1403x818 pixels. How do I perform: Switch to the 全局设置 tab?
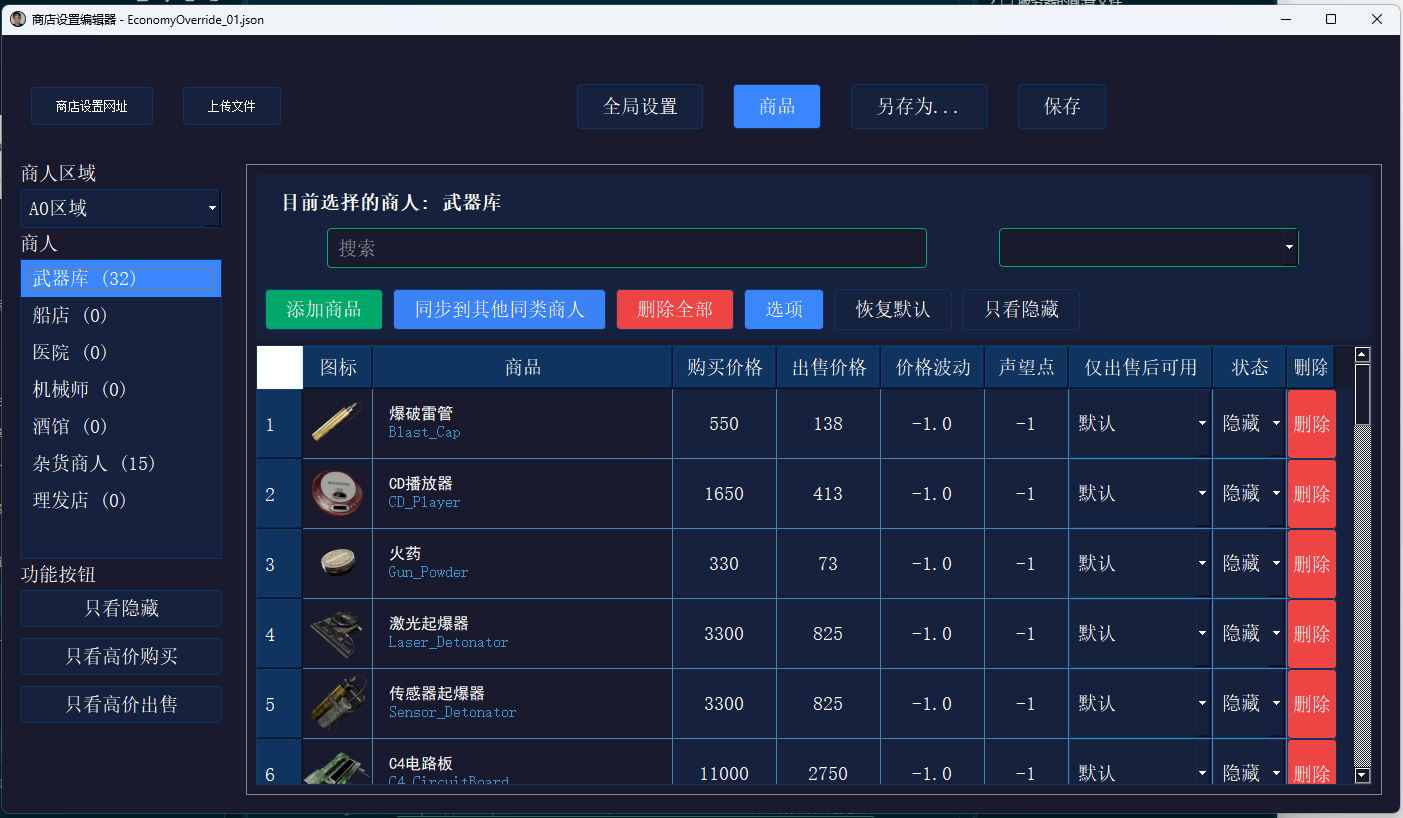coord(640,106)
